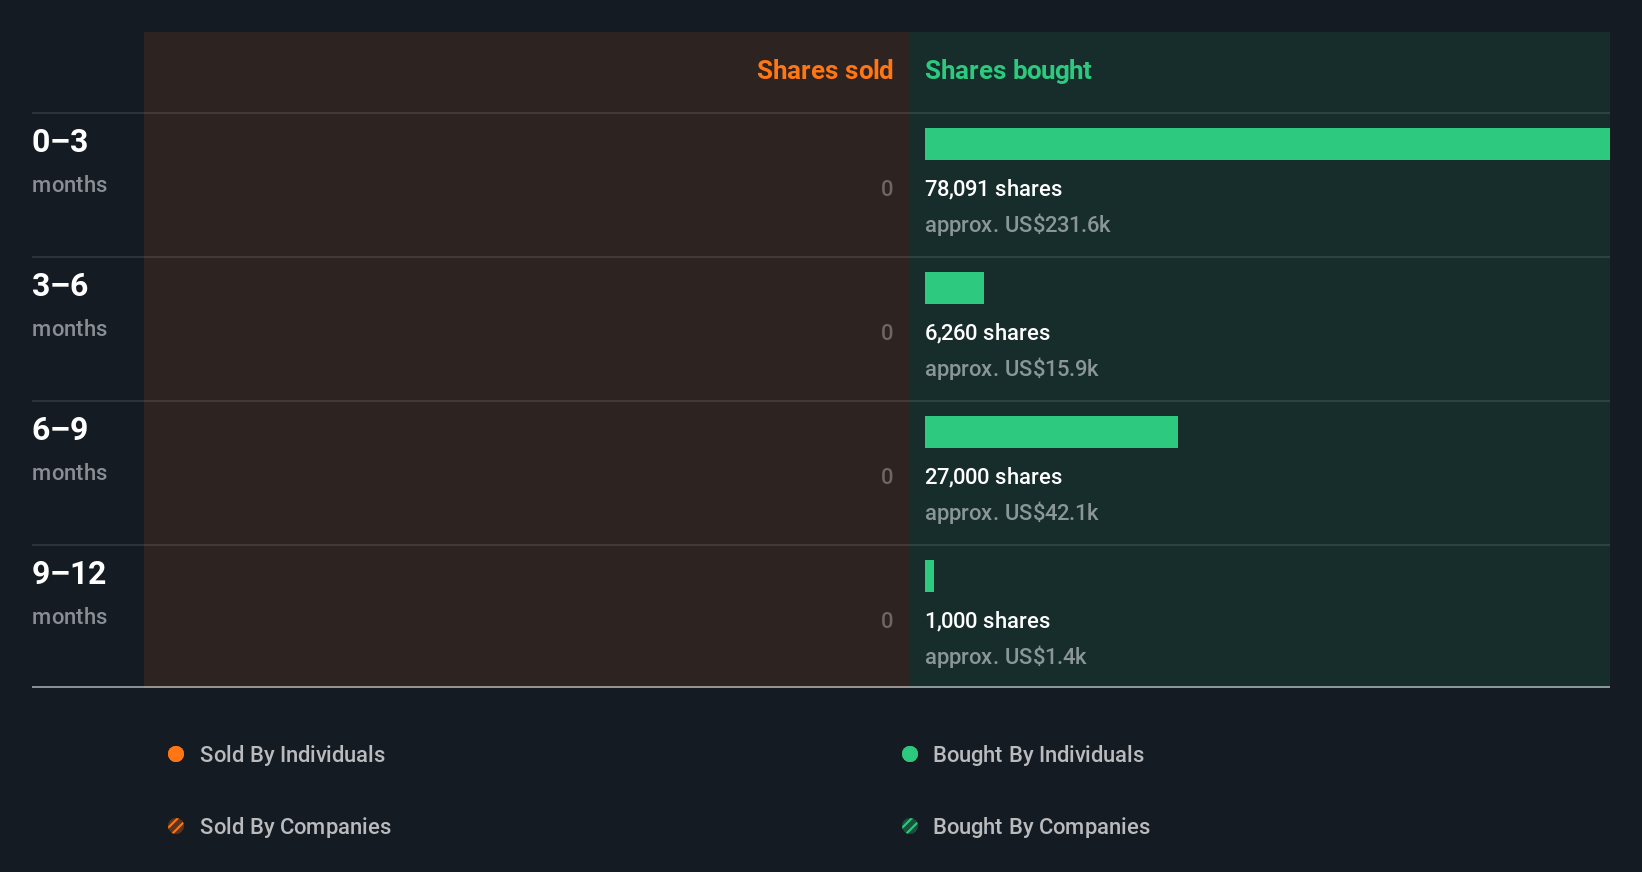The width and height of the screenshot is (1642, 872).
Task: Click the 78,091 shares value text
Action: (x=993, y=188)
